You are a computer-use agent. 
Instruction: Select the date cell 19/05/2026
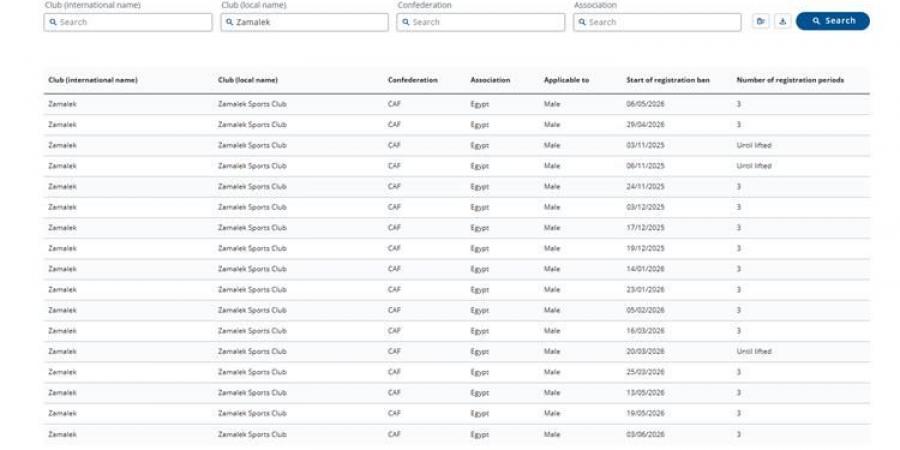click(645, 414)
